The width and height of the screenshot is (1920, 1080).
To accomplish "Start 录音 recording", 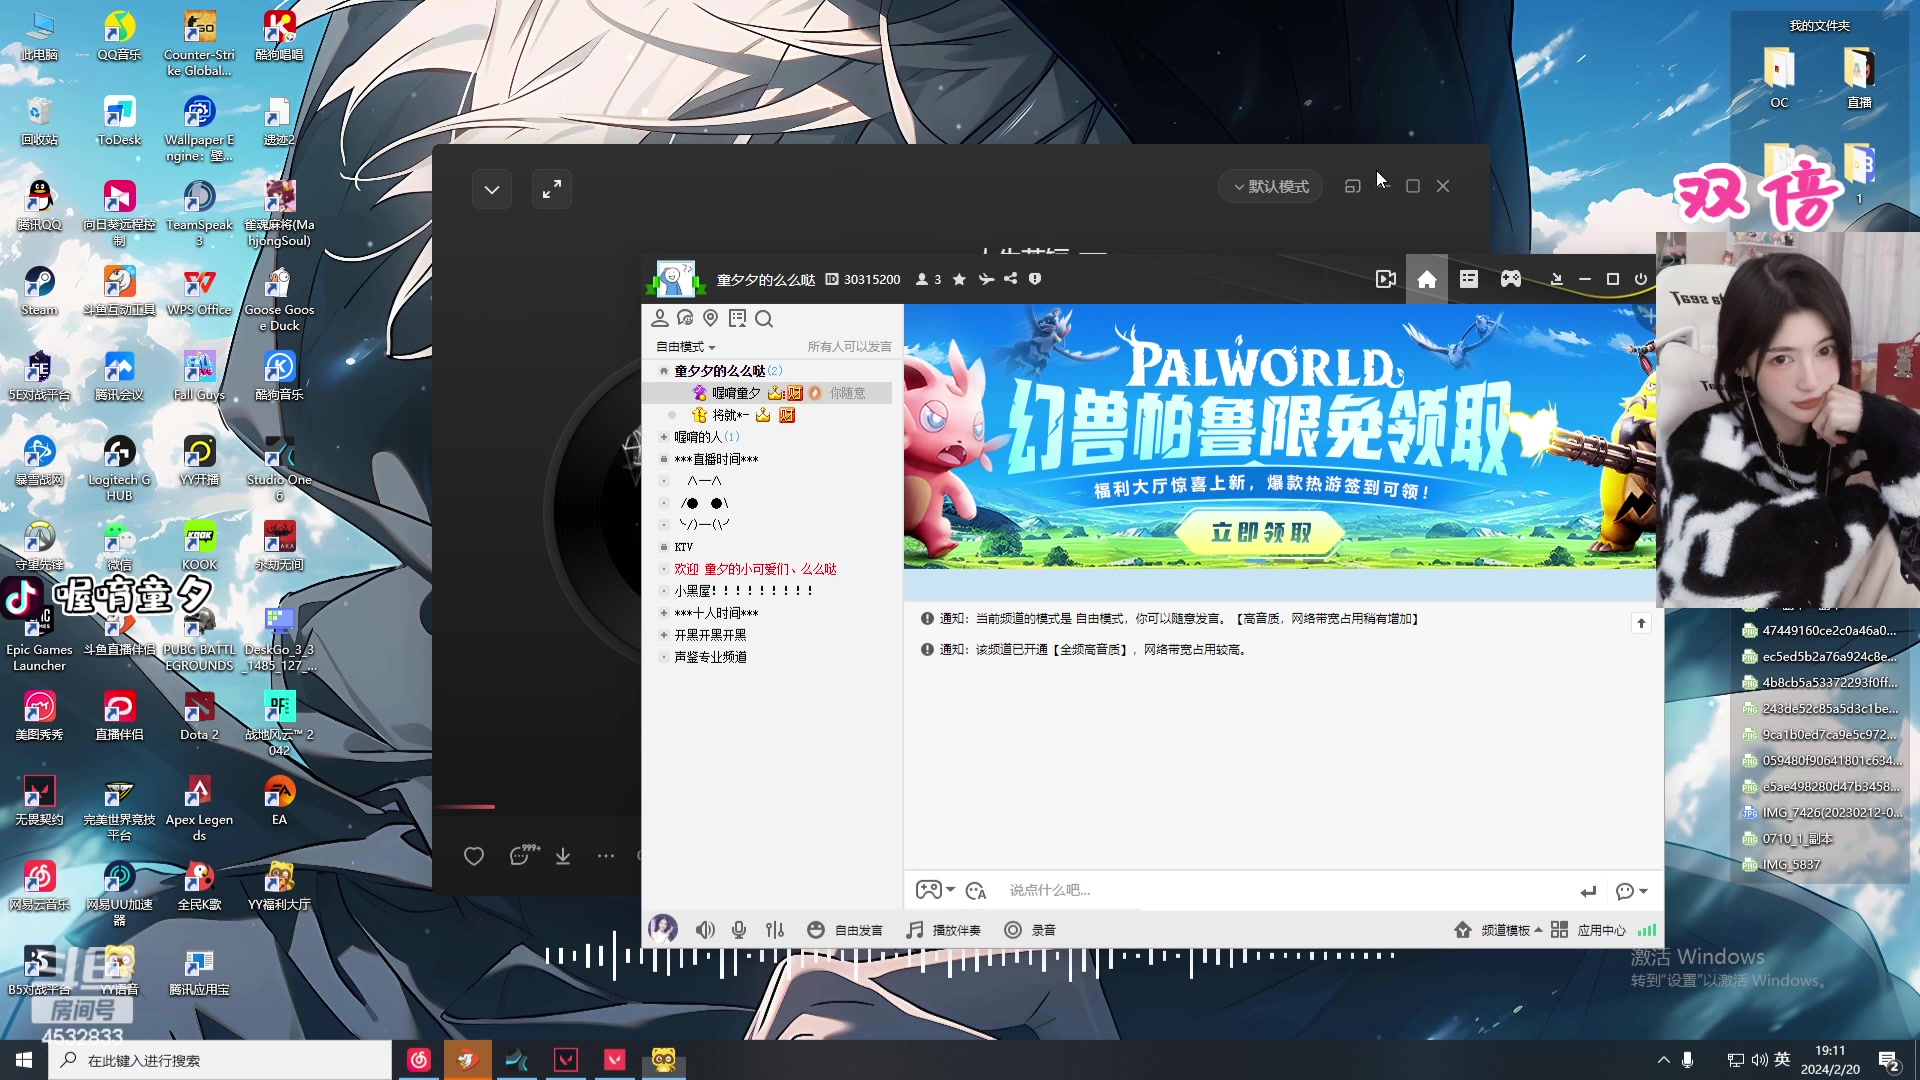I will tap(1030, 930).
